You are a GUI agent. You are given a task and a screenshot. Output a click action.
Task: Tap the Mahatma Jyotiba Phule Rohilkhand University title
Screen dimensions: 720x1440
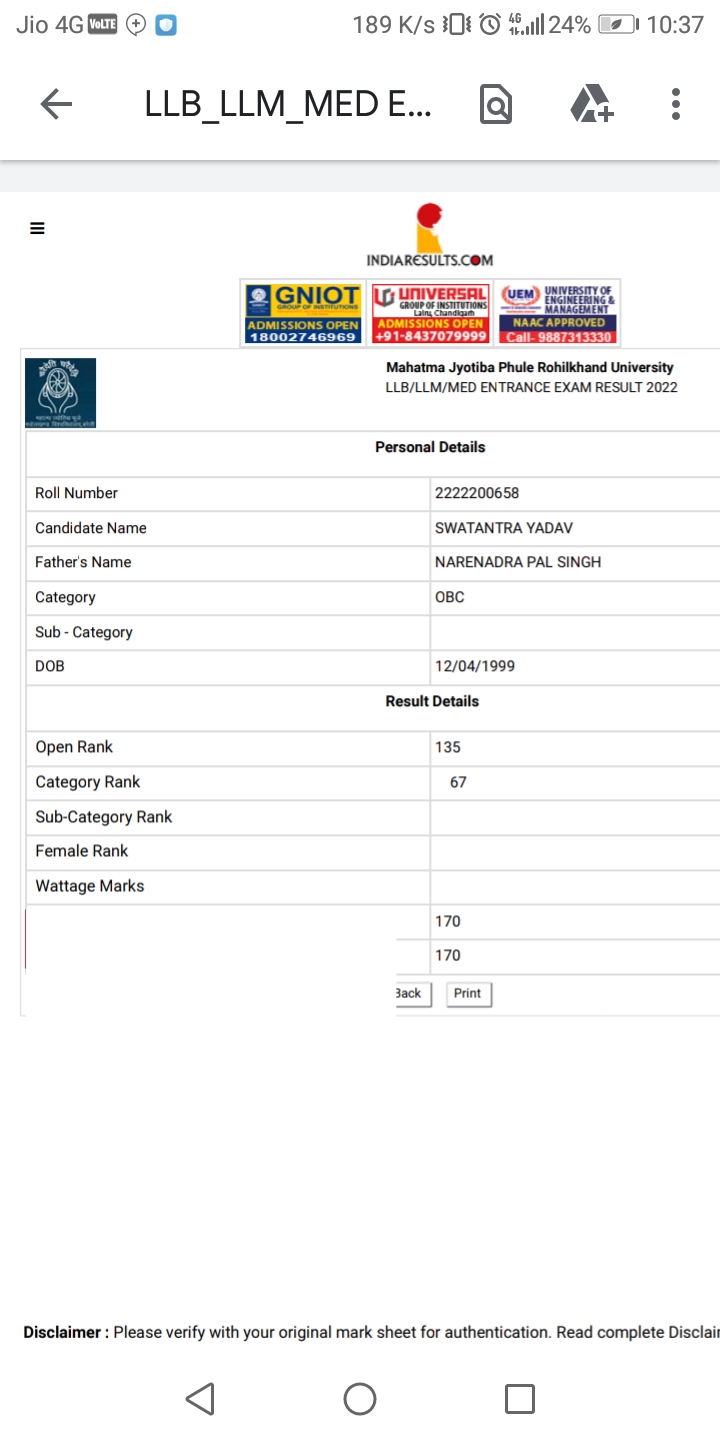pyautogui.click(x=530, y=367)
